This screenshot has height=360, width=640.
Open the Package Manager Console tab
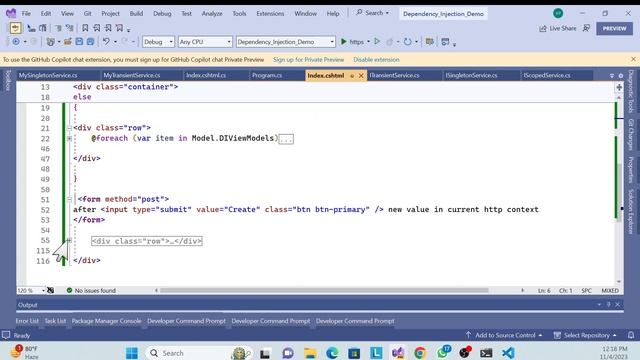click(106, 321)
